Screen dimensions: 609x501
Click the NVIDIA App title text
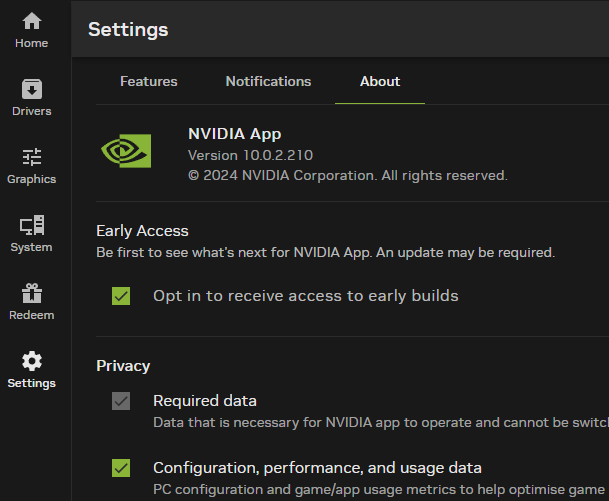tap(235, 134)
